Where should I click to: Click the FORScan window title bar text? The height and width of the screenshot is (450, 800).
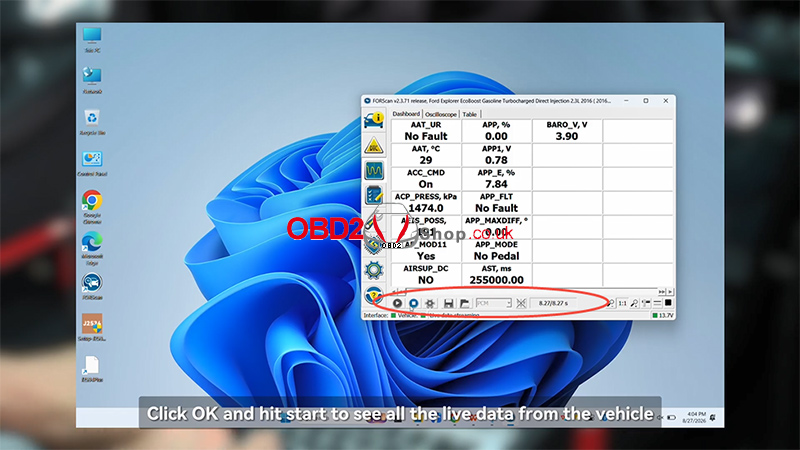pos(491,101)
